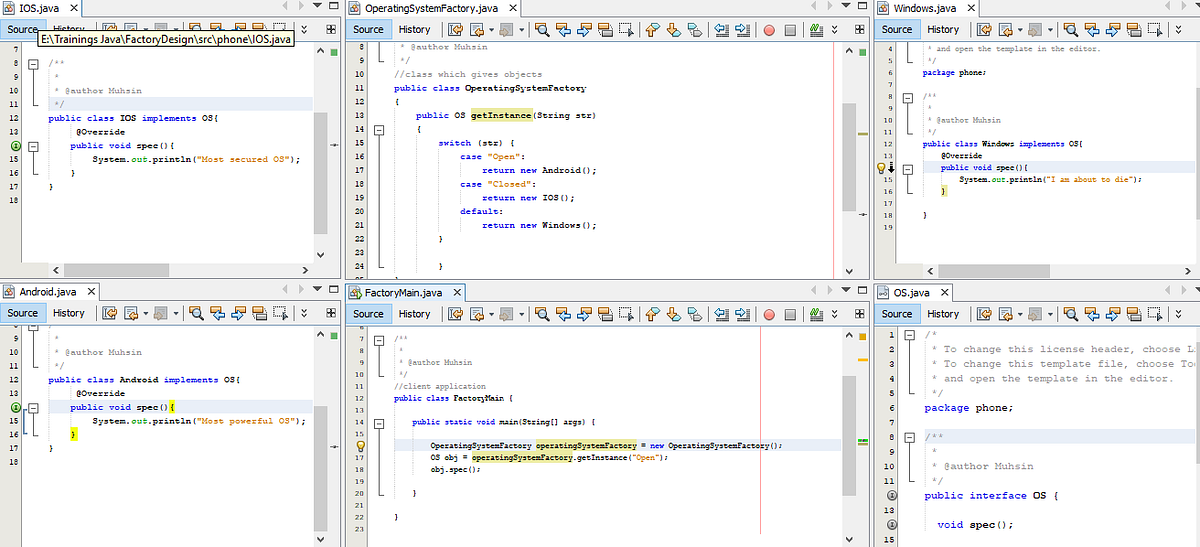Screen dimensions: 1200x547
Task: Click green implements marker in Android.java gutter
Action: point(15,407)
